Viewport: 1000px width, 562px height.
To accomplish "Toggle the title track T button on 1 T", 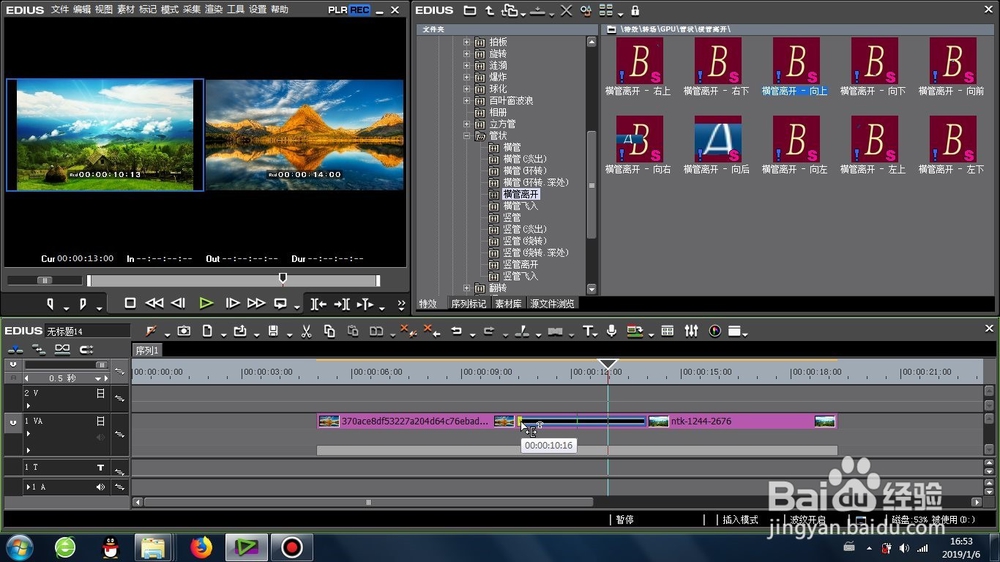I will 100,468.
